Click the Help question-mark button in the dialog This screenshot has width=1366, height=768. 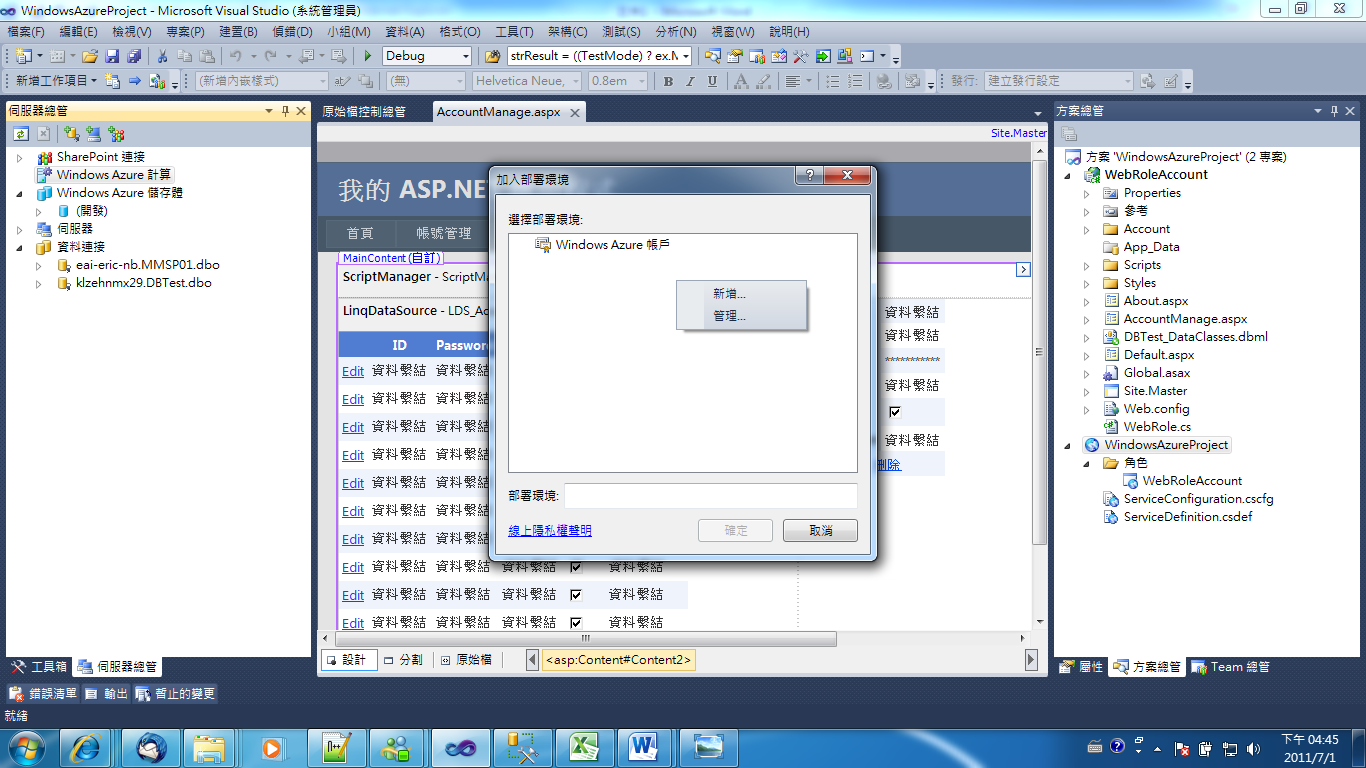coord(808,176)
